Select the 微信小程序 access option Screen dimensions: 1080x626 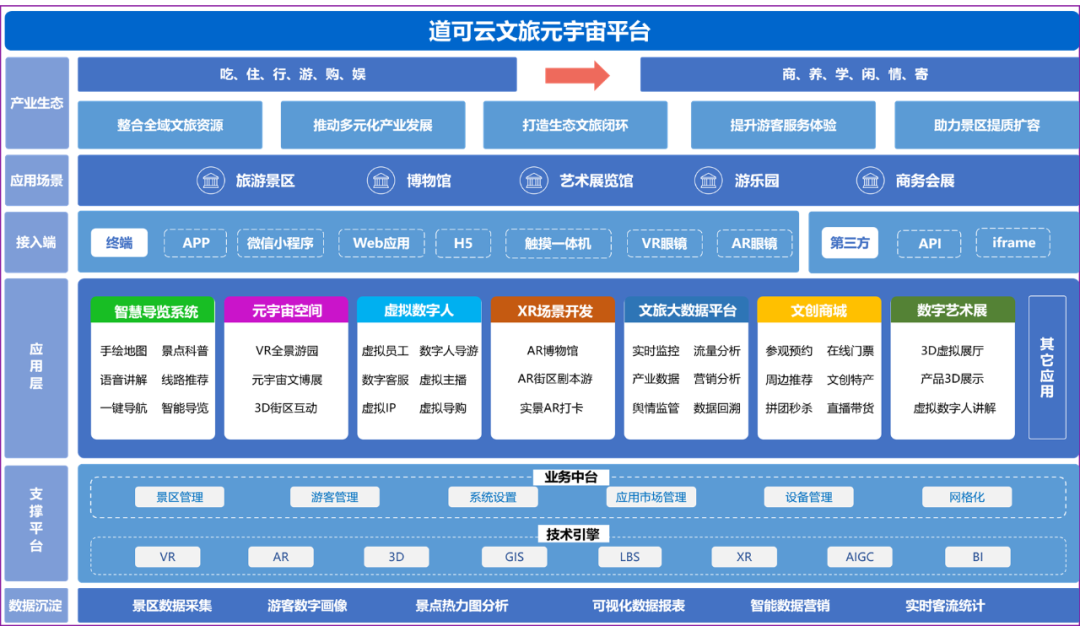[x=280, y=243]
